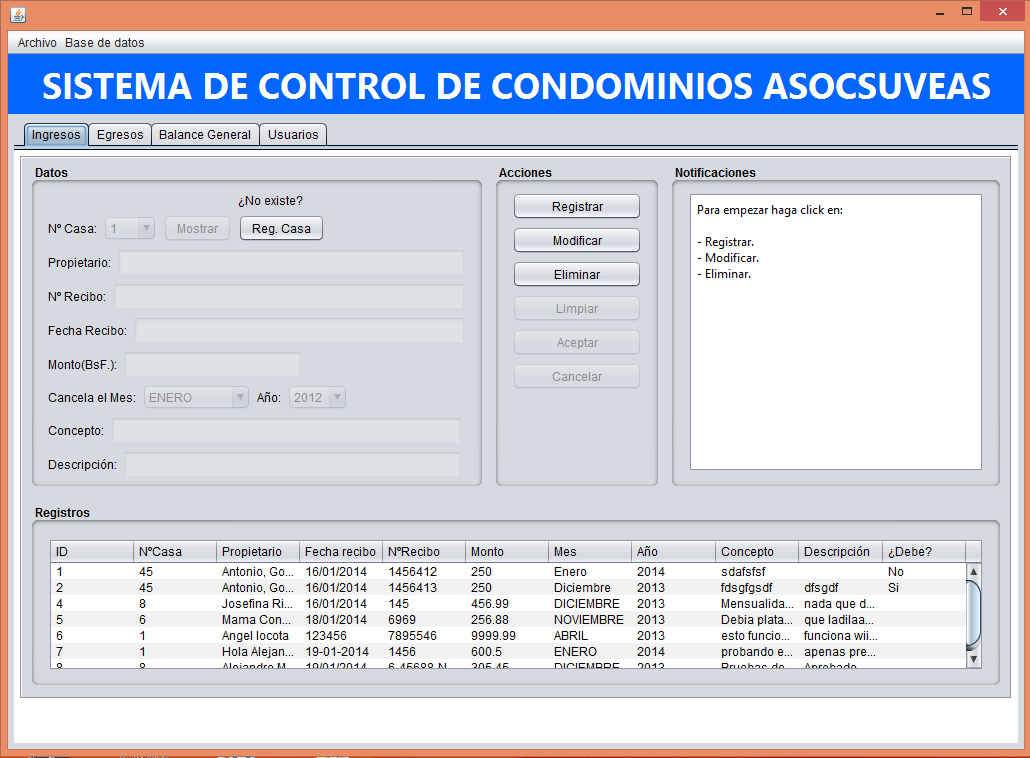Click the Mostrar button

point(197,229)
